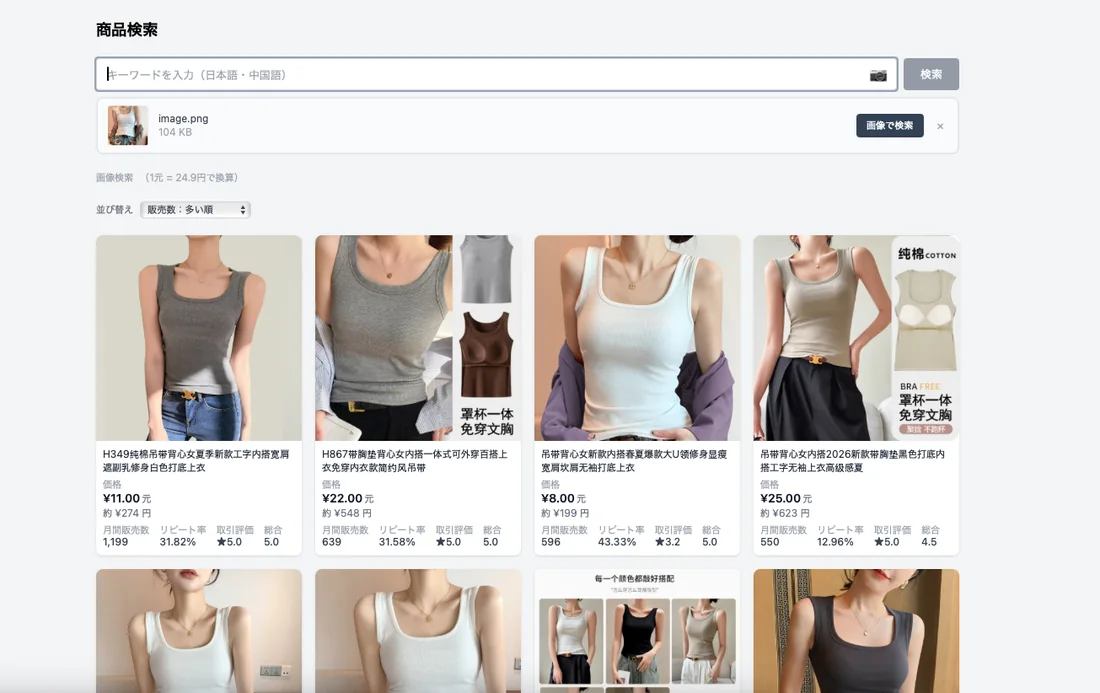Click the 約 ¥274 円 converted price

[127, 513]
